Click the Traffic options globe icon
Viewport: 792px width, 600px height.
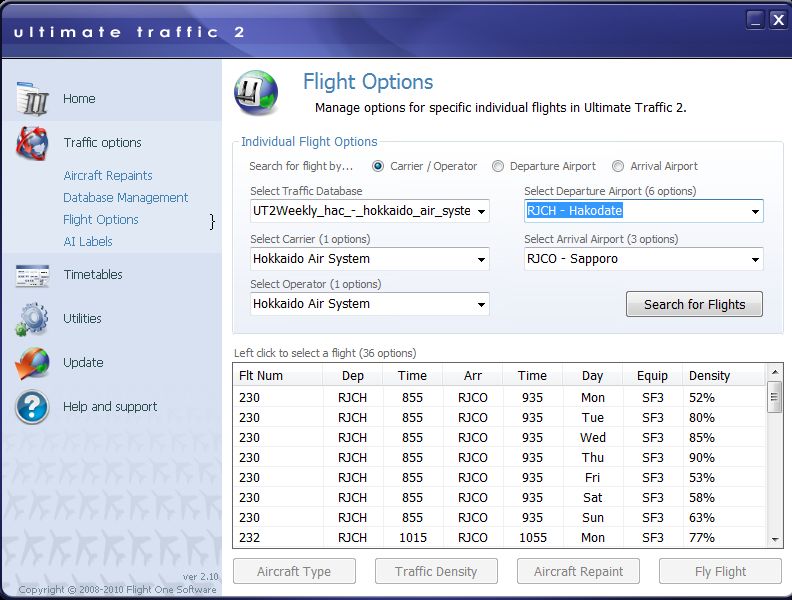(x=32, y=143)
